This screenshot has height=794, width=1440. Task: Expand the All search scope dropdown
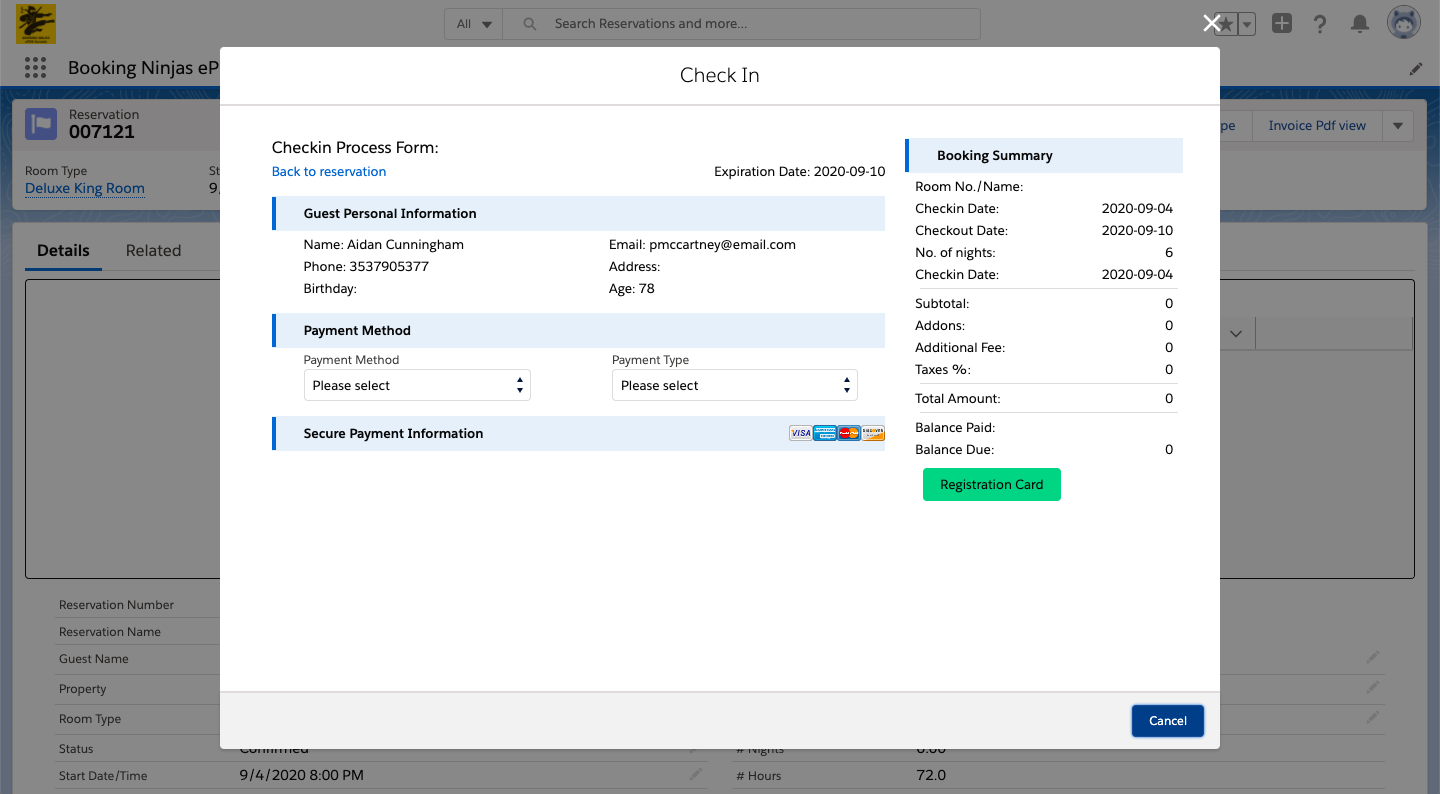pyautogui.click(x=474, y=24)
